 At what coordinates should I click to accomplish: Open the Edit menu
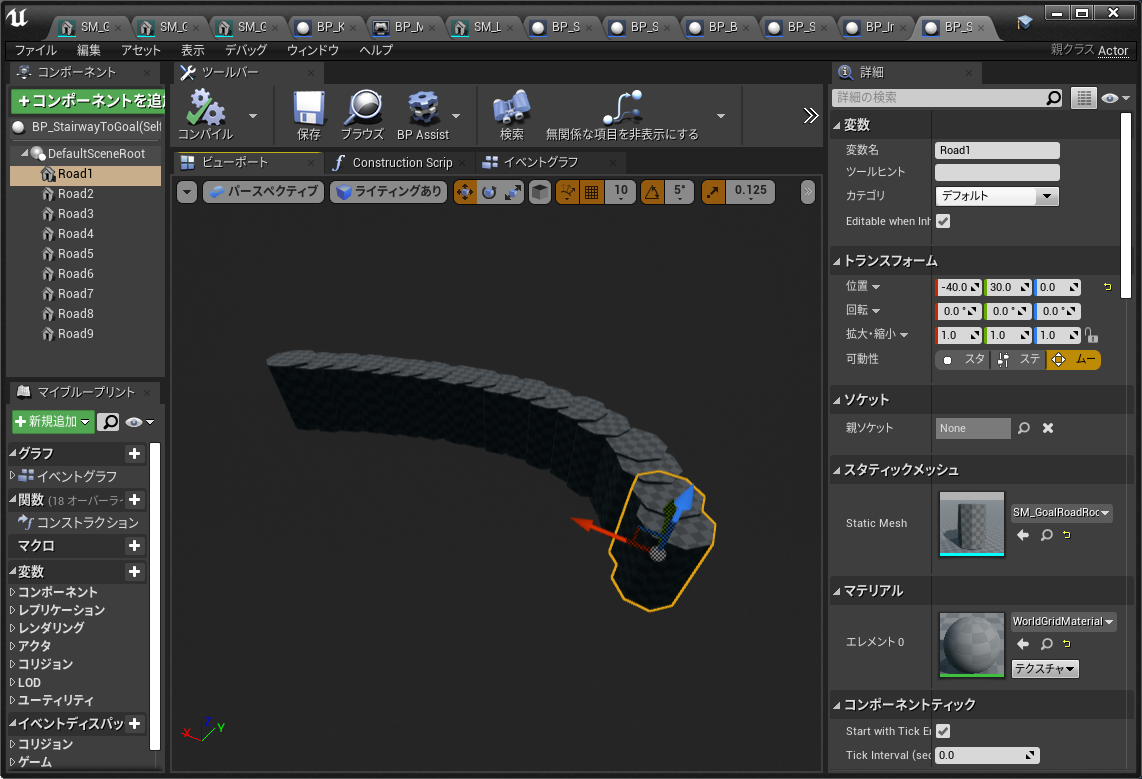click(89, 50)
